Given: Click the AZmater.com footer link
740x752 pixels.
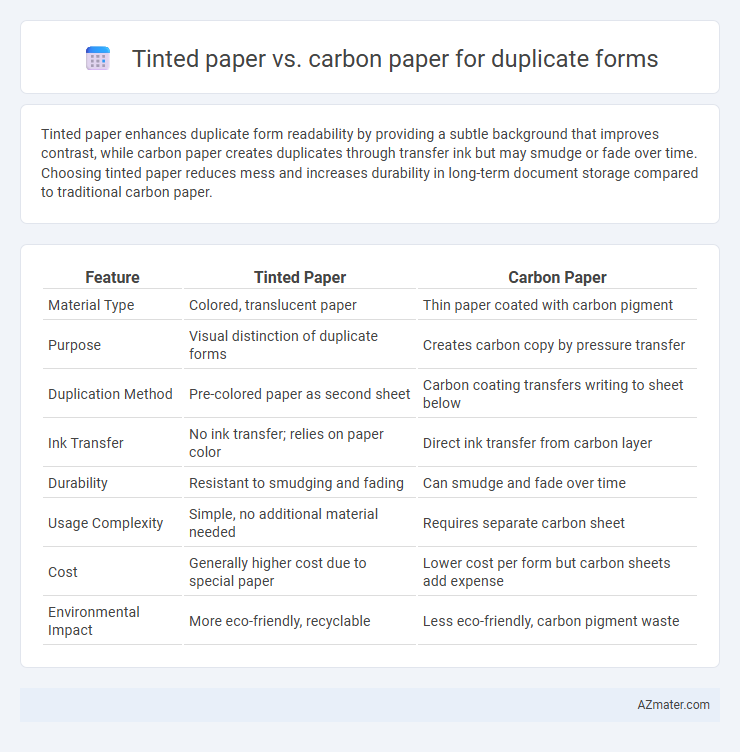Looking at the screenshot, I should click(673, 705).
